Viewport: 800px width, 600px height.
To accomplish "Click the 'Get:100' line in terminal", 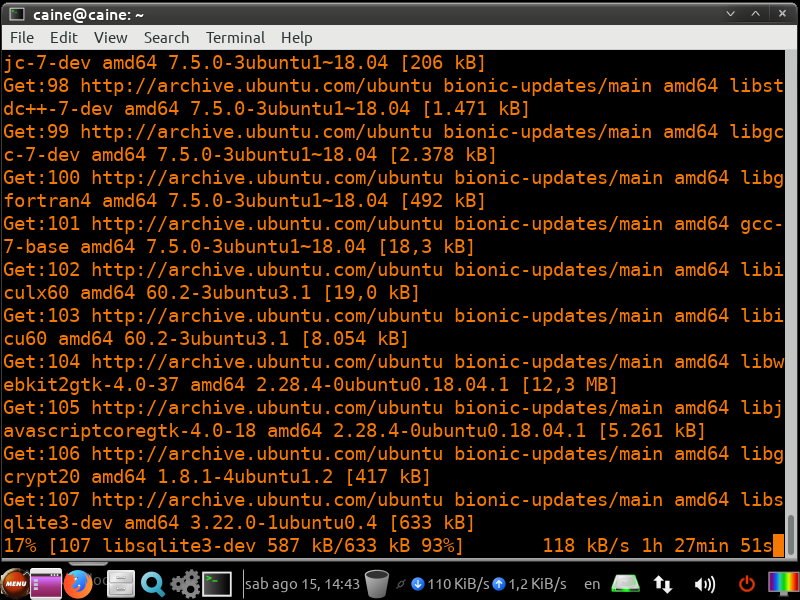I will [393, 178].
